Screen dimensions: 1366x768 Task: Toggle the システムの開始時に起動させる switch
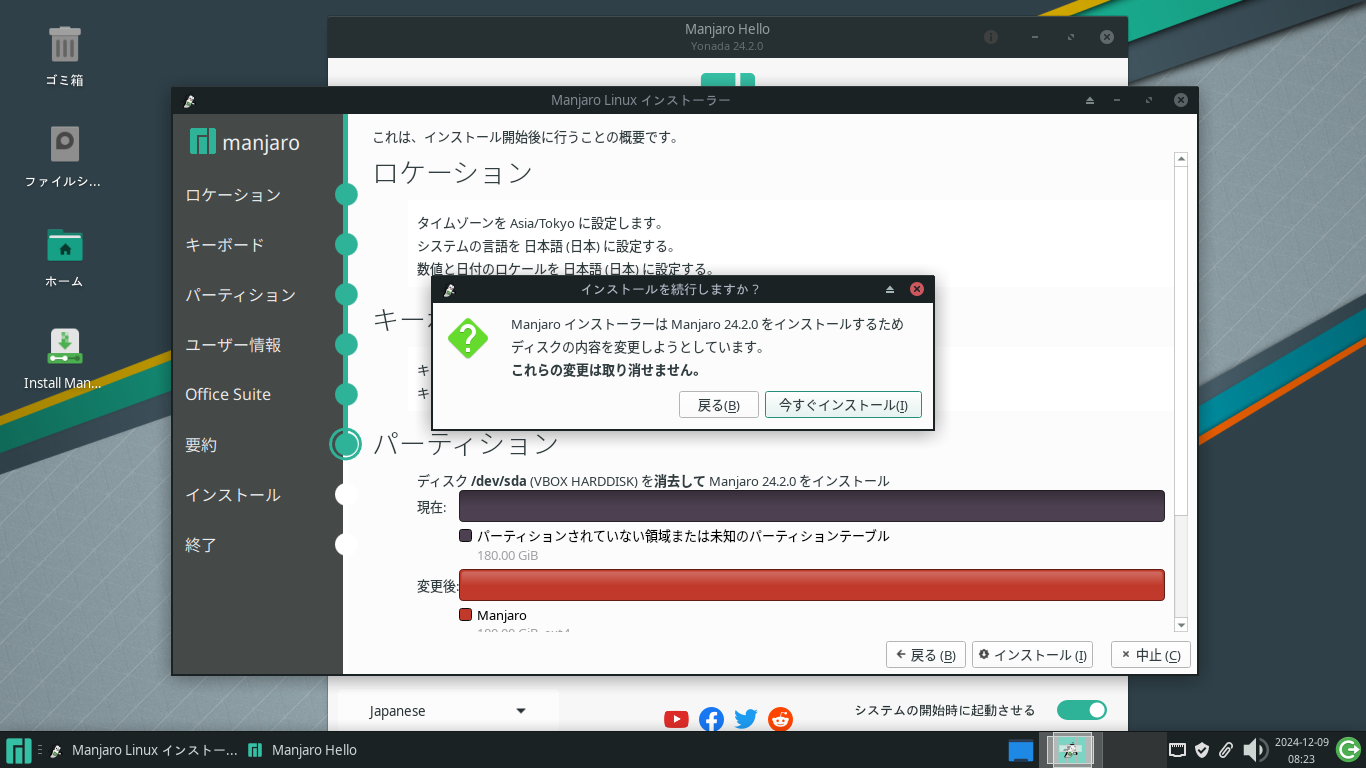tap(1082, 710)
